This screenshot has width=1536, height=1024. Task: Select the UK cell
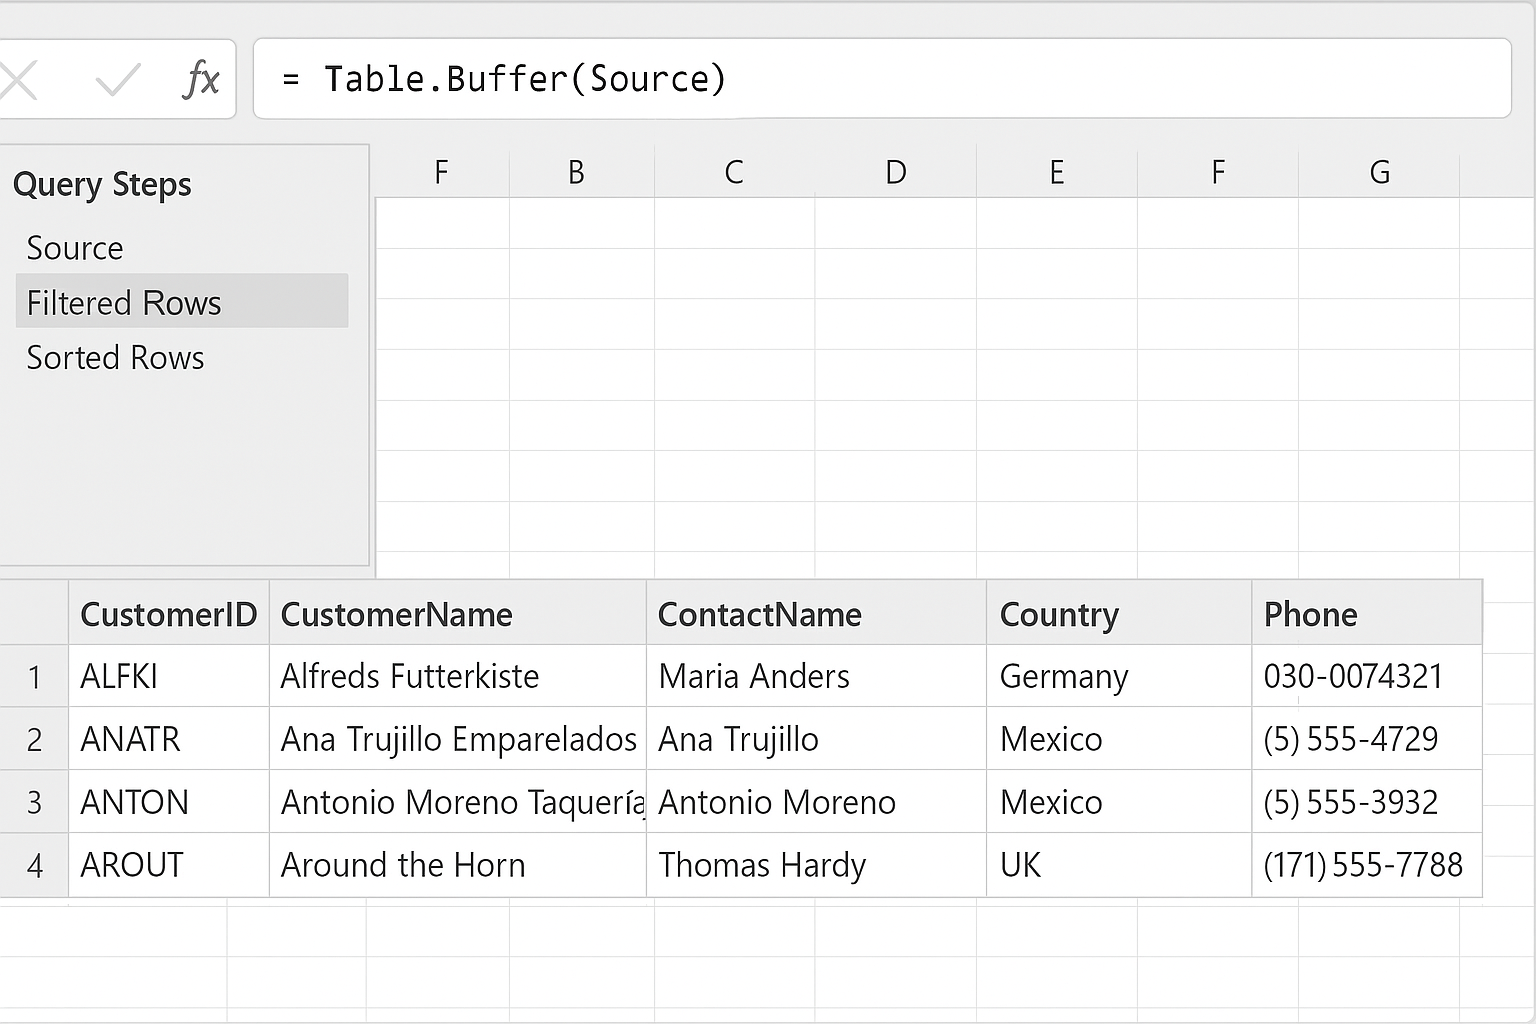click(1119, 865)
